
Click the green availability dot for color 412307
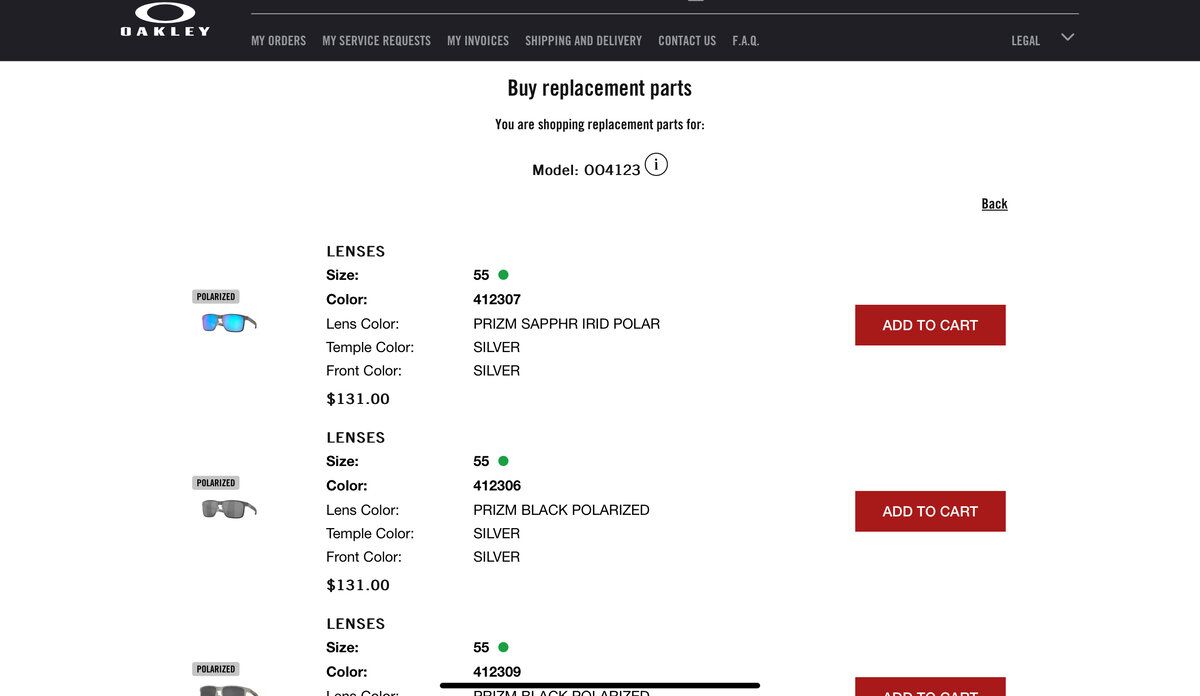503,275
